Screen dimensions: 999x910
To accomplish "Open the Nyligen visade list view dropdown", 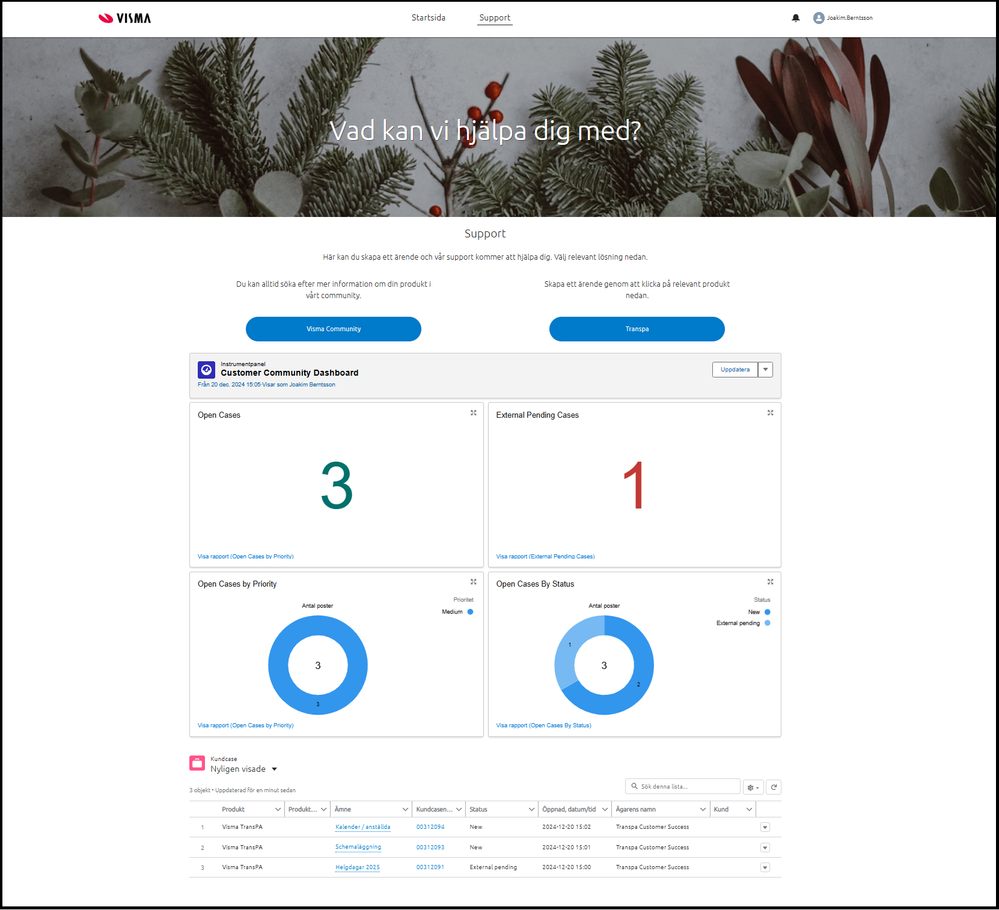I will pyautogui.click(x=275, y=769).
